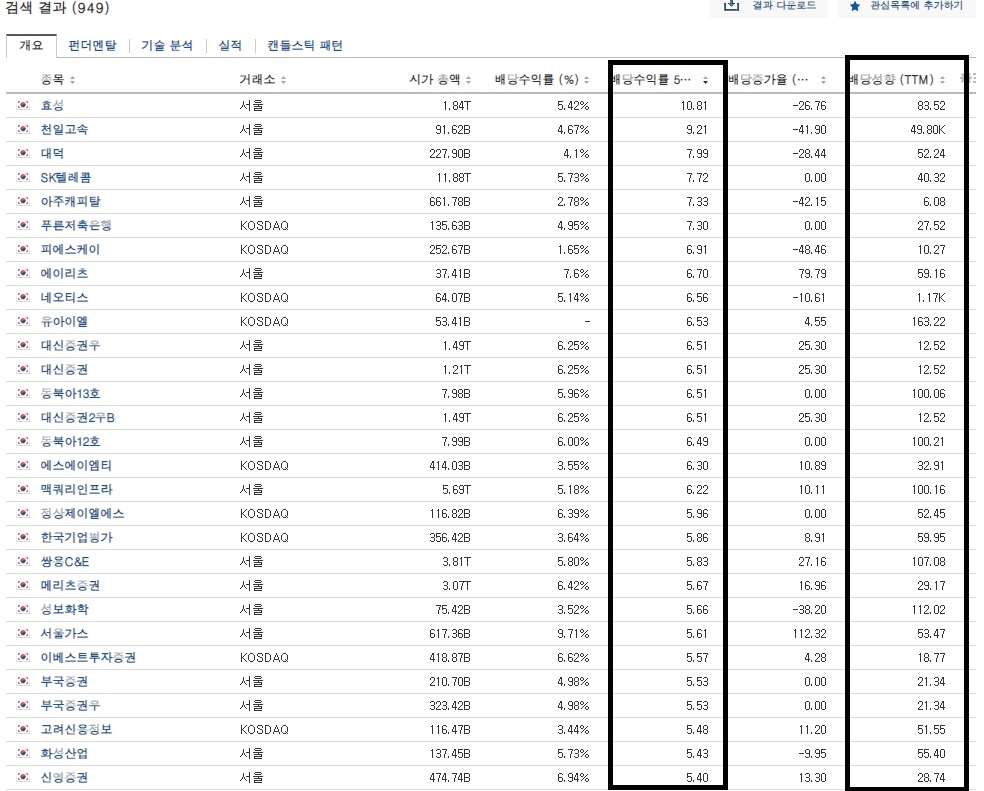Image resolution: width=984 pixels, height=791 pixels.
Task: Click the Korean flag icon beside 효성
Action: click(x=23, y=105)
